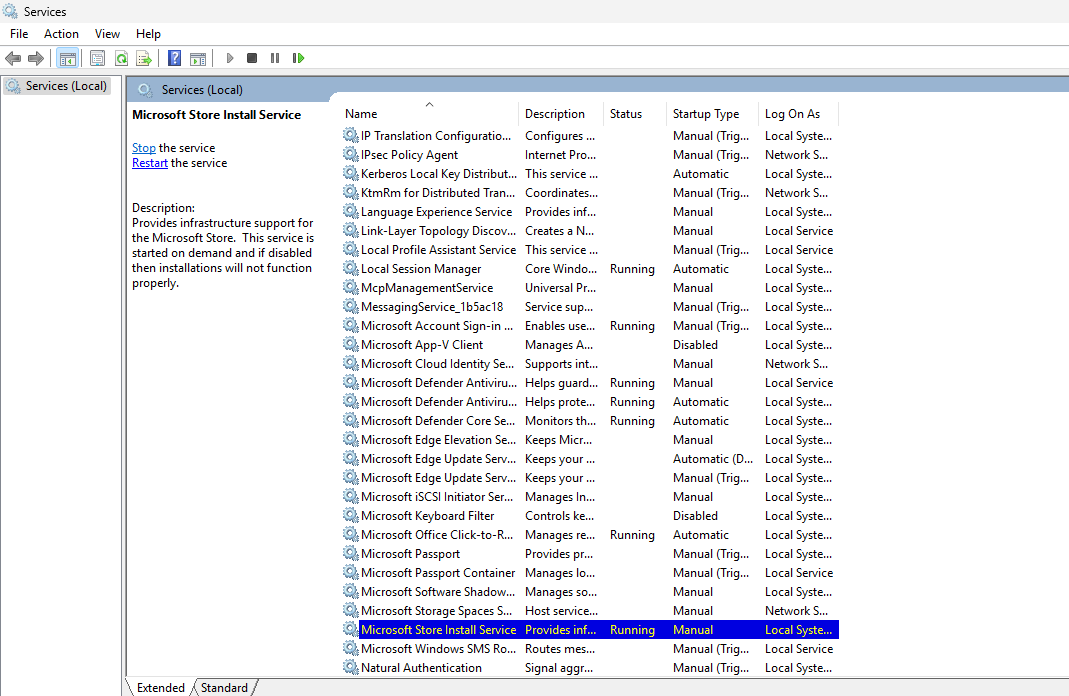Open the Help toolbar icon
Viewport: 1069px width, 696px height.
174,58
